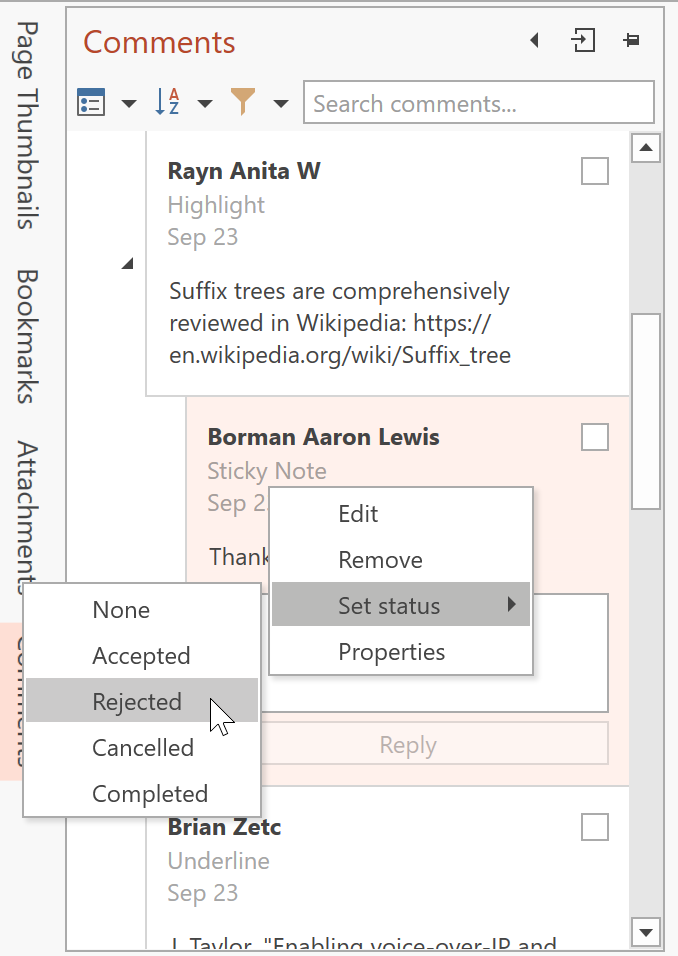Click the pin icon in Comments header
The image size is (678, 956).
tap(631, 41)
